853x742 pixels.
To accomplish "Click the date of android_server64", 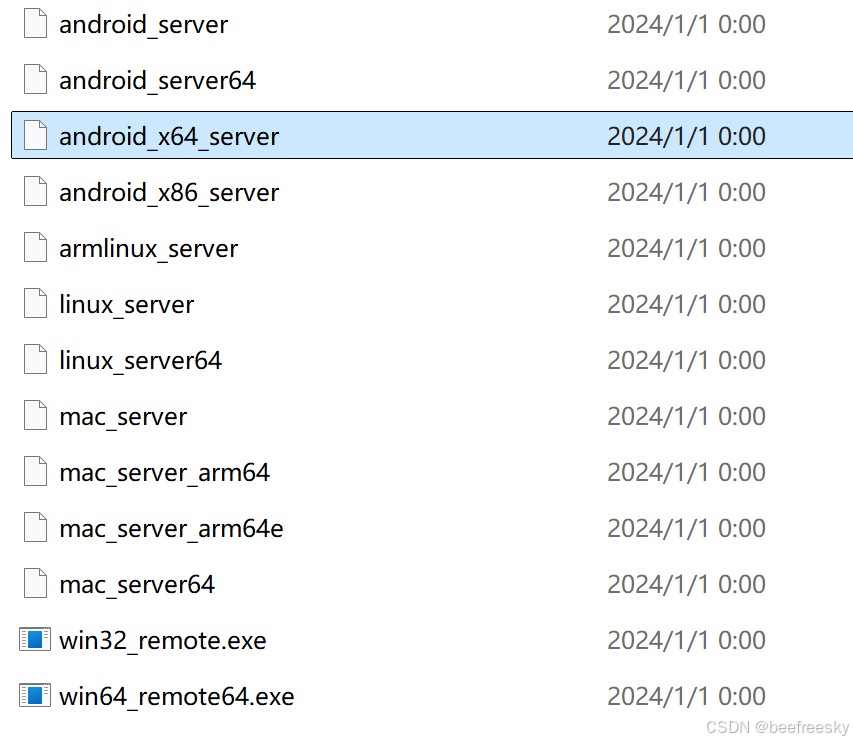I will click(687, 81).
